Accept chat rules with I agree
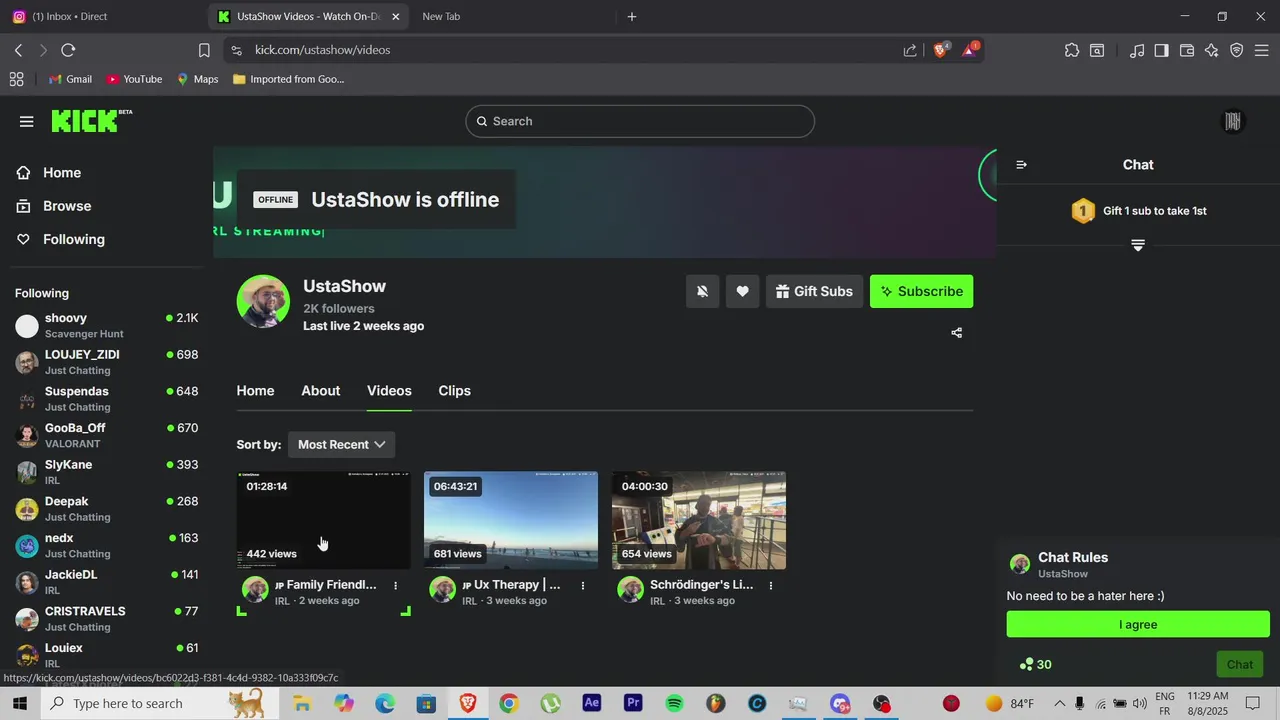Screen dimensions: 1280x720 (1138, 624)
